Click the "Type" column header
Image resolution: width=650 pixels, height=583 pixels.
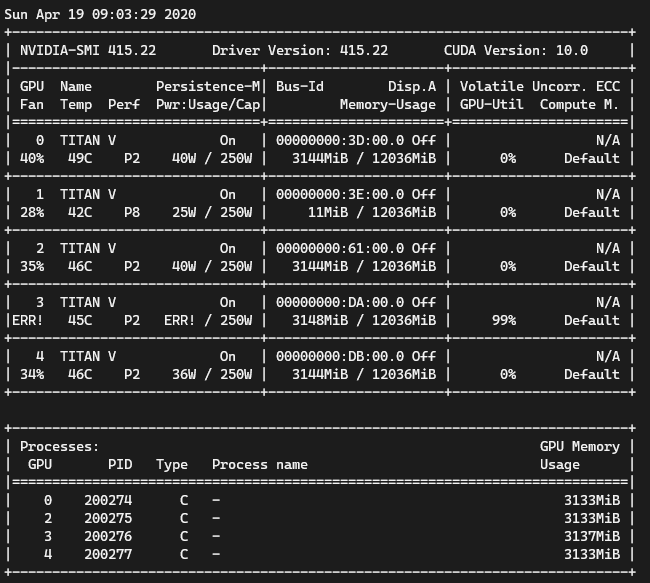(x=172, y=464)
